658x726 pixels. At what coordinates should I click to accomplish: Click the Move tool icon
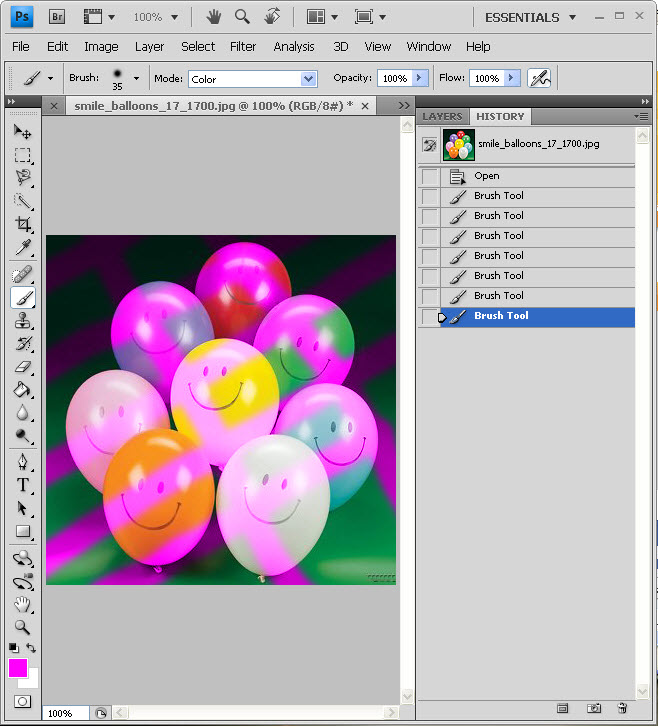coord(22,132)
